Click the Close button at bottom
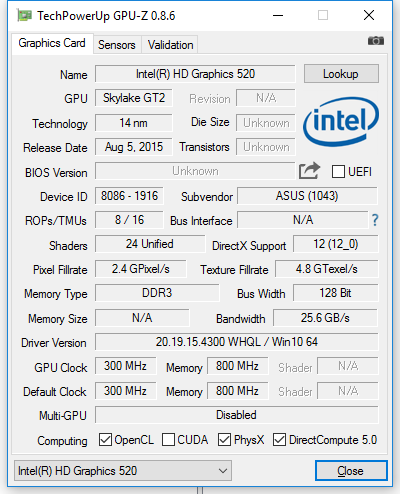 (351, 471)
